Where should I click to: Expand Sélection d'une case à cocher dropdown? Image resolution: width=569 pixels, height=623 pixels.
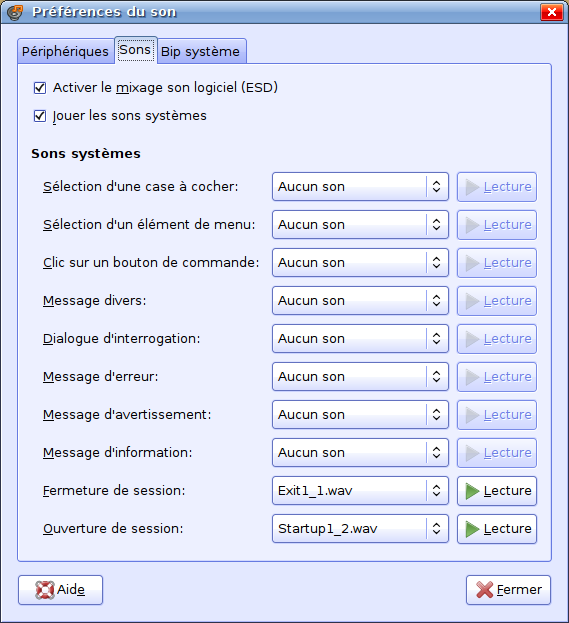click(360, 187)
